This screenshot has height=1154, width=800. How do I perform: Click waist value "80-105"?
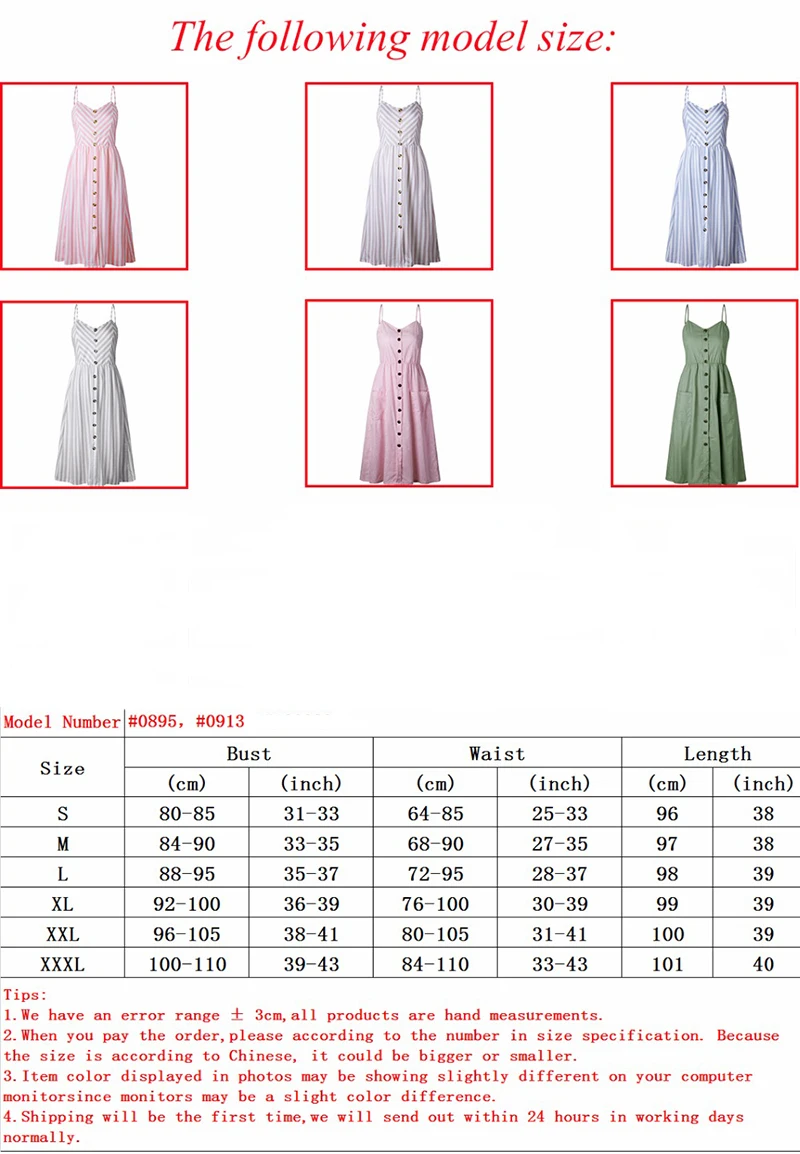(x=436, y=935)
